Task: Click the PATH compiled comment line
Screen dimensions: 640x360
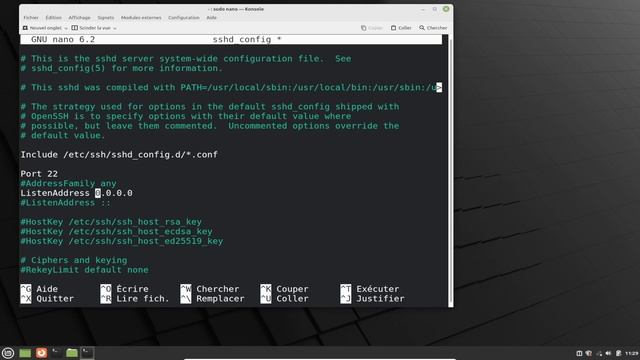Action: [x=231, y=87]
